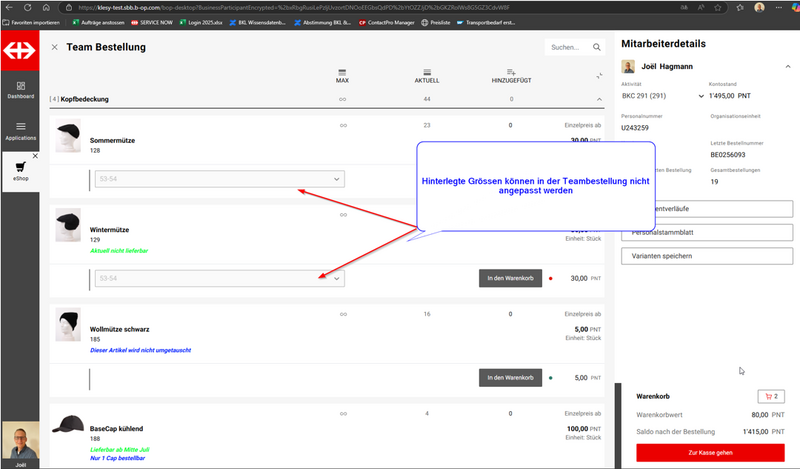Click the MAX column icon
Viewport: 800px width, 469px height.
(x=343, y=73)
